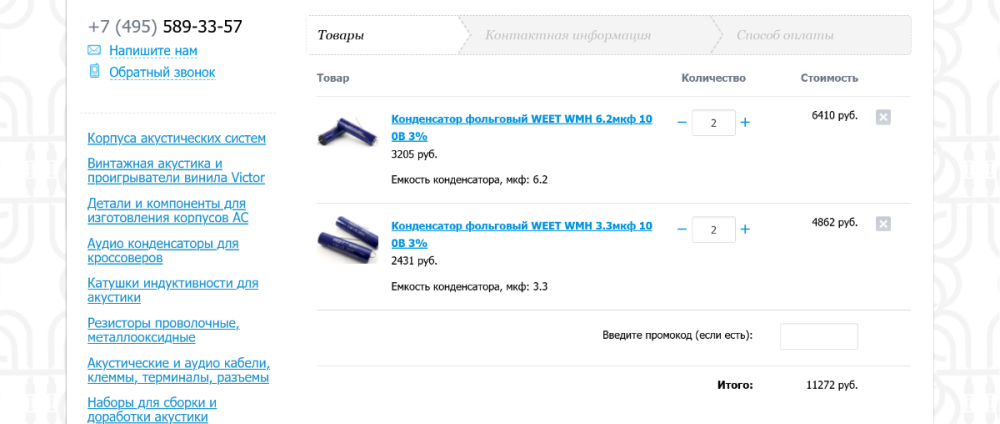Screen dimensions: 1000x424
Task: Click the phone icon beside Обратный звонок
Action: [94, 72]
